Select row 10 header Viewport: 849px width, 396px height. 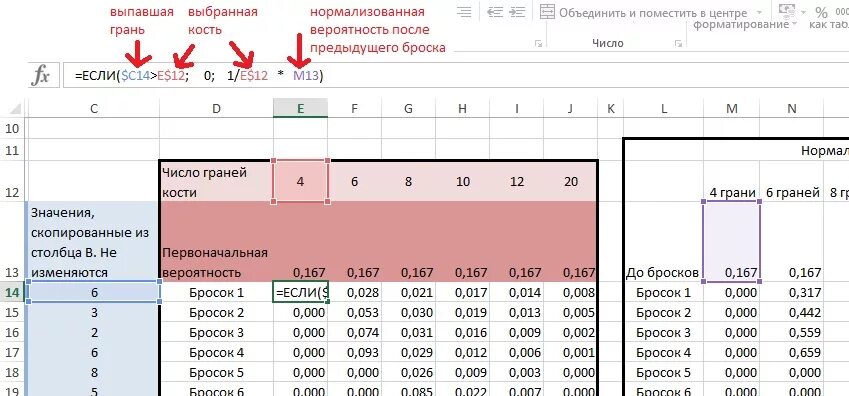coord(13,128)
